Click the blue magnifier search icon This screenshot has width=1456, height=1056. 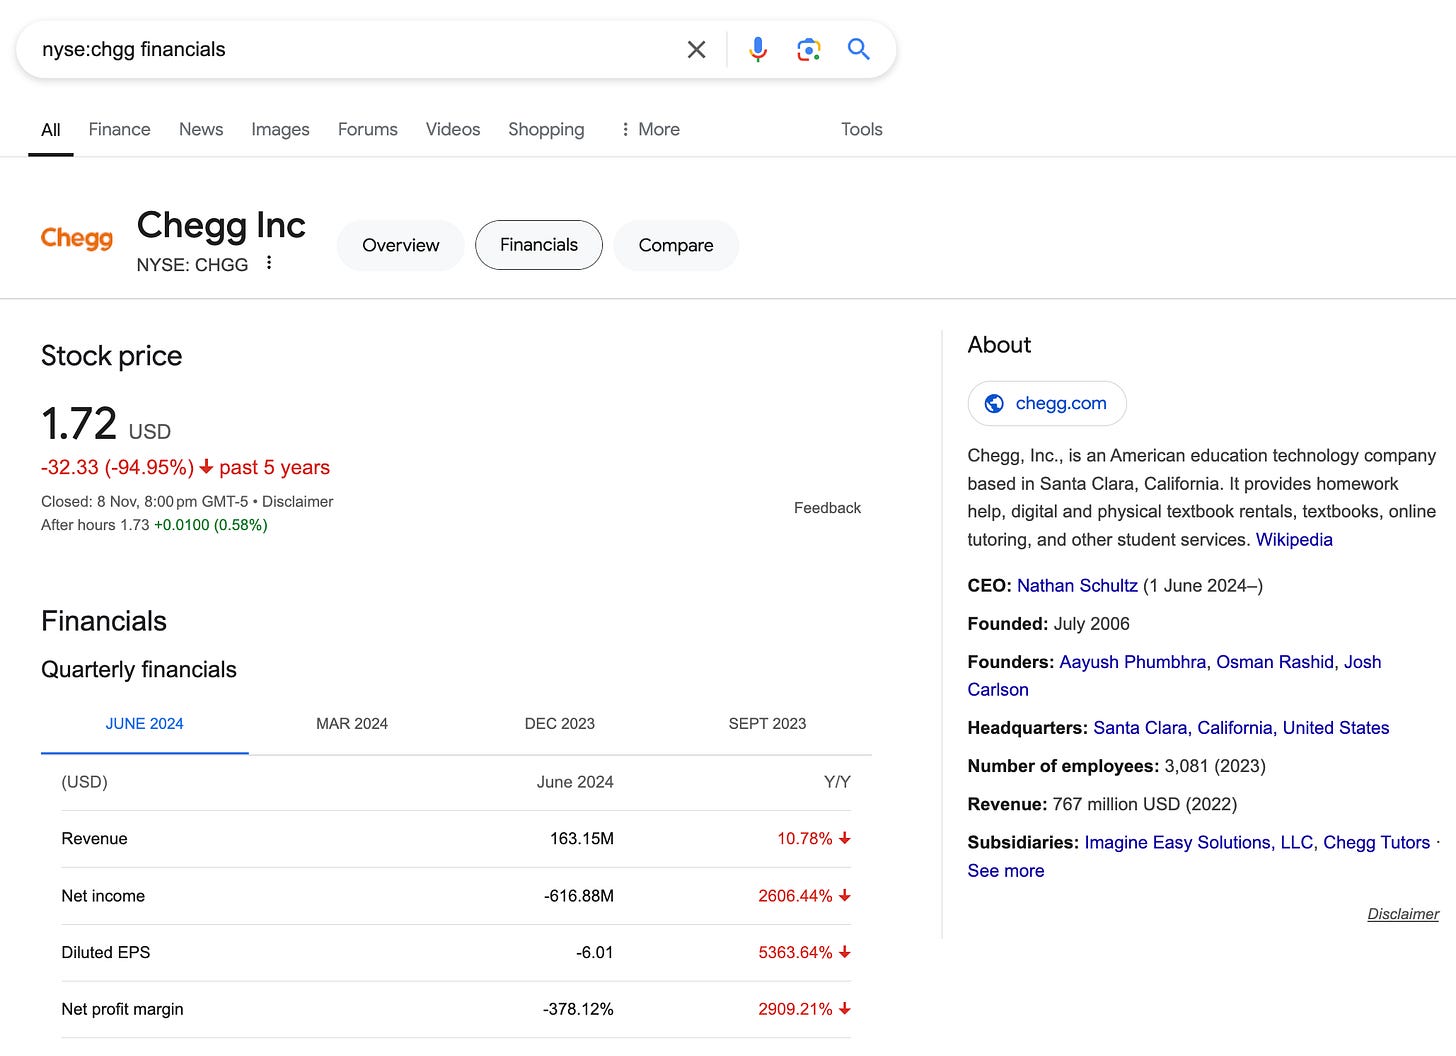coord(858,49)
